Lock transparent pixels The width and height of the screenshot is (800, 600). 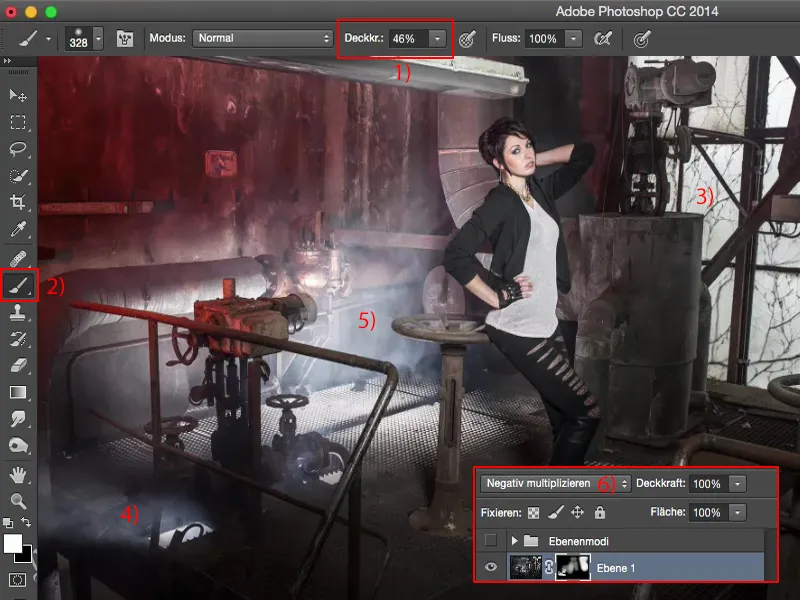pyautogui.click(x=533, y=513)
